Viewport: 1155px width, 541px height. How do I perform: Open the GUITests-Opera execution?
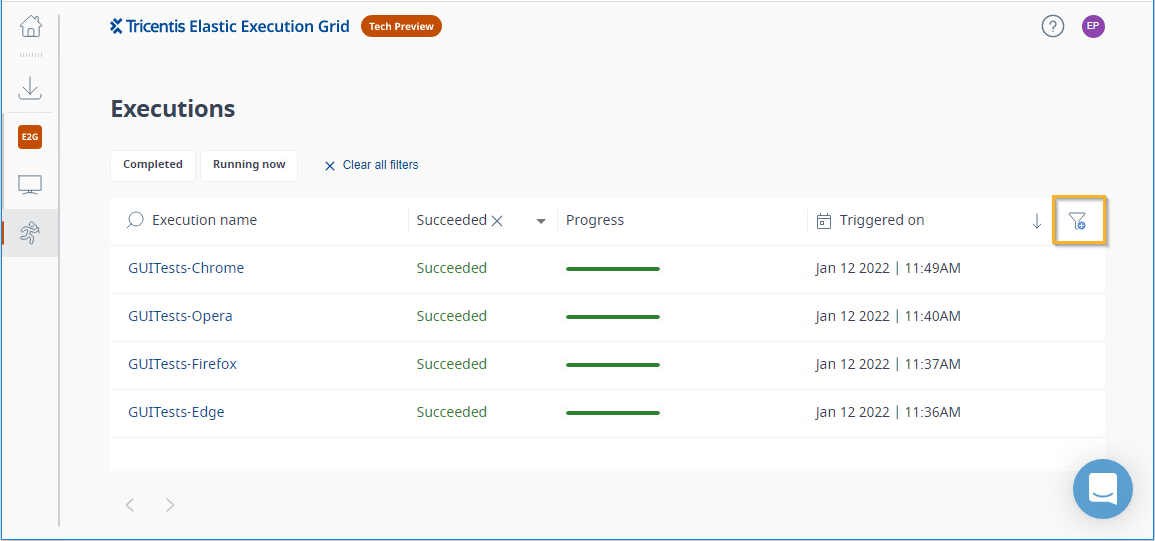click(180, 316)
